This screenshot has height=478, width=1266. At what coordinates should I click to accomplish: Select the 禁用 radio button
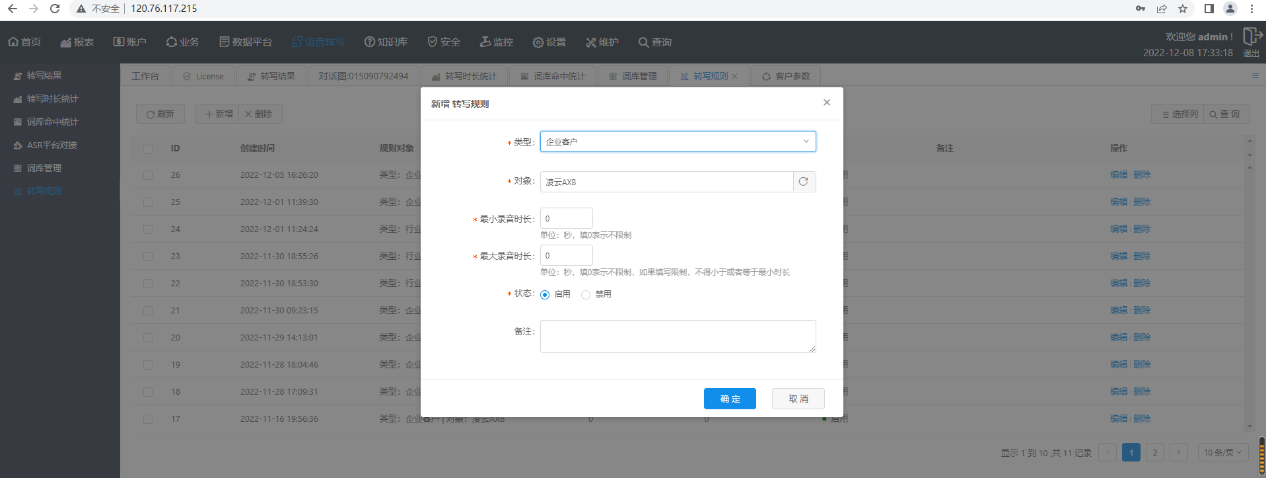coord(586,295)
